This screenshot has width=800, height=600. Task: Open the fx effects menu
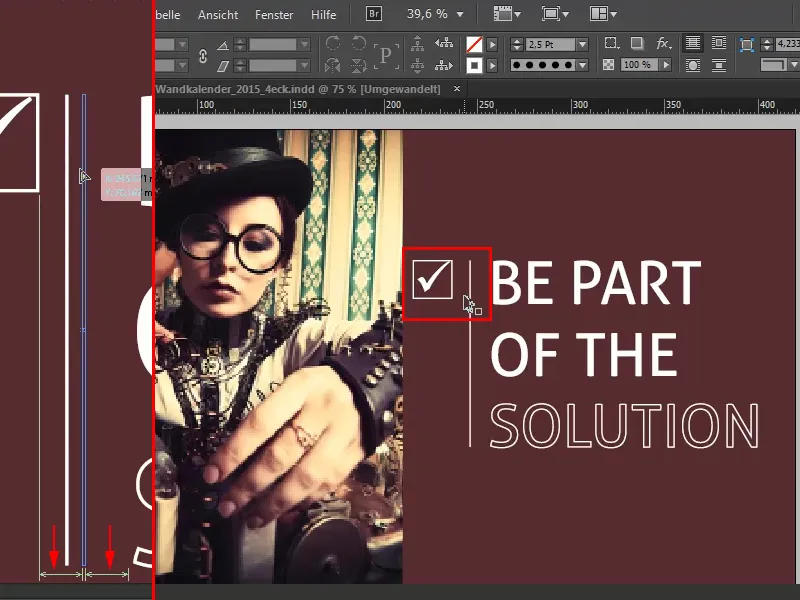(663, 43)
